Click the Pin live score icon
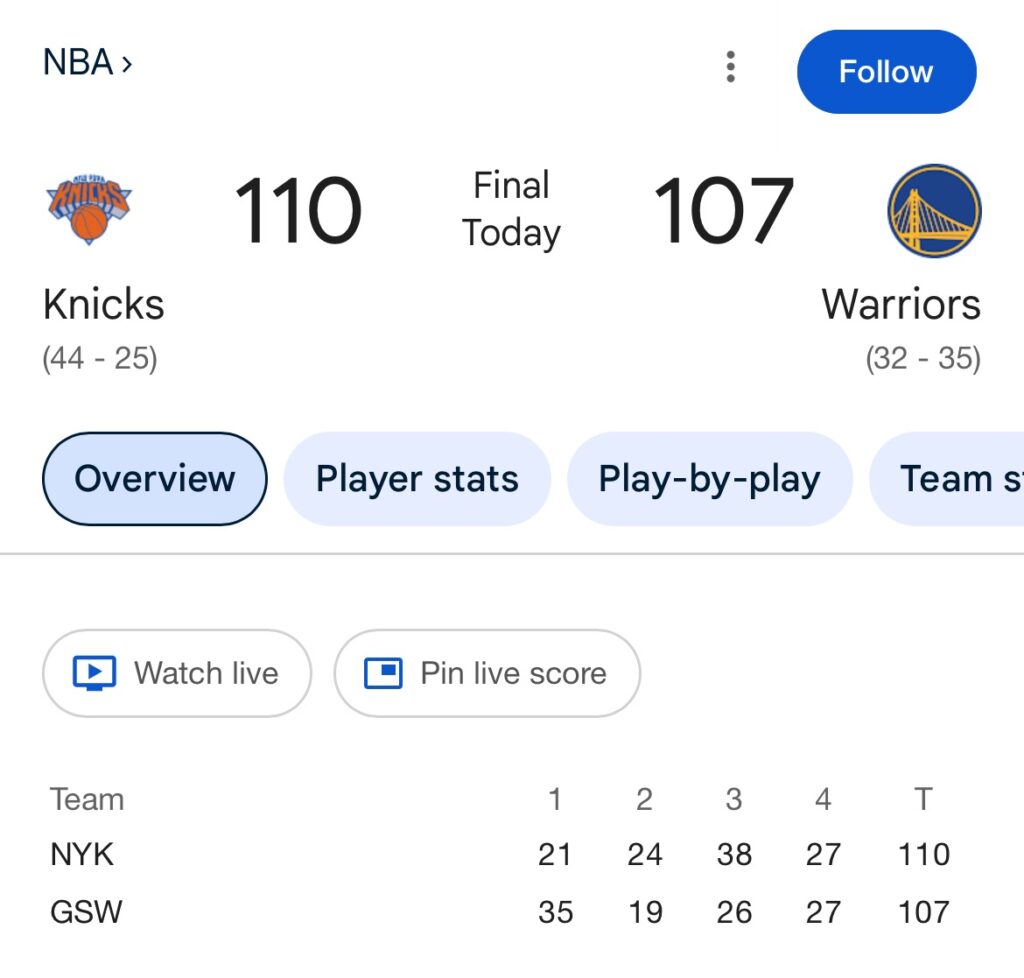Screen dimensions: 1024x978 click(x=382, y=673)
